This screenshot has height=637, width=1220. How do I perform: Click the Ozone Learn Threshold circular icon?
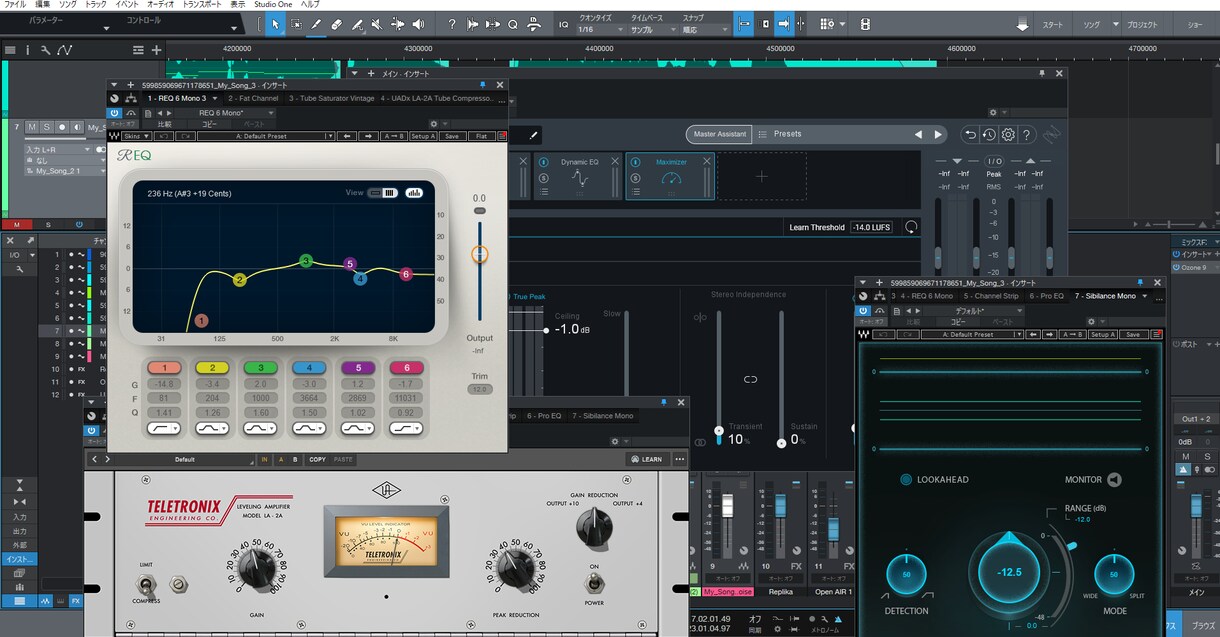[x=910, y=227]
